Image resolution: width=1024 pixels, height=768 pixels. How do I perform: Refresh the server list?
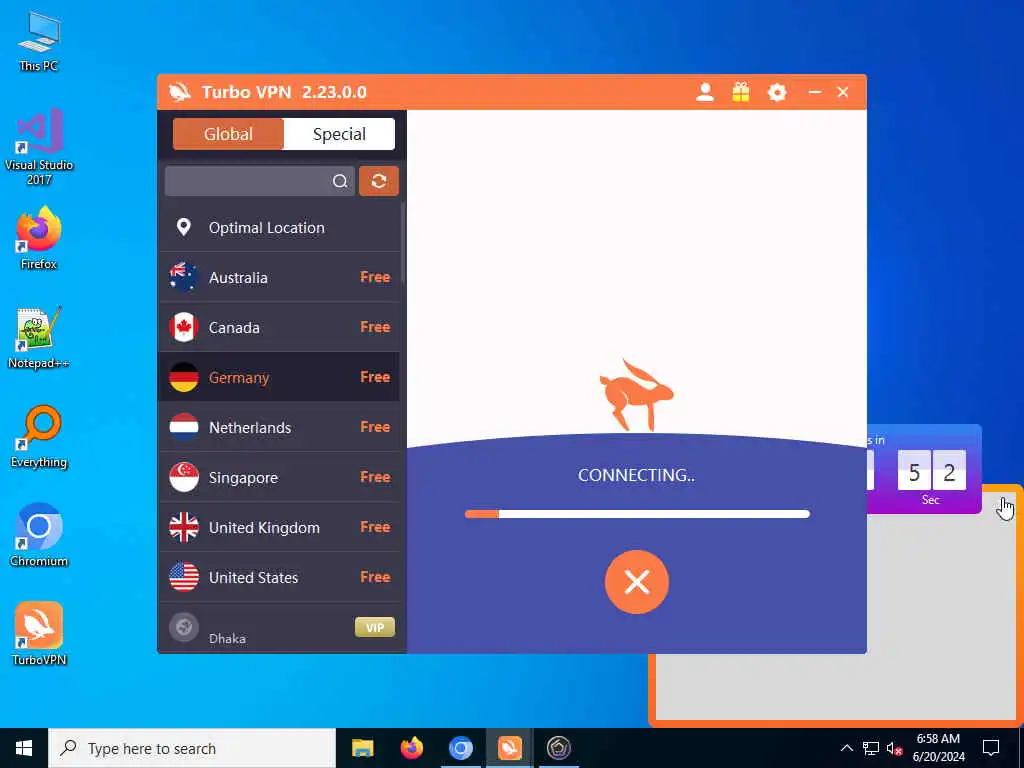click(x=379, y=181)
